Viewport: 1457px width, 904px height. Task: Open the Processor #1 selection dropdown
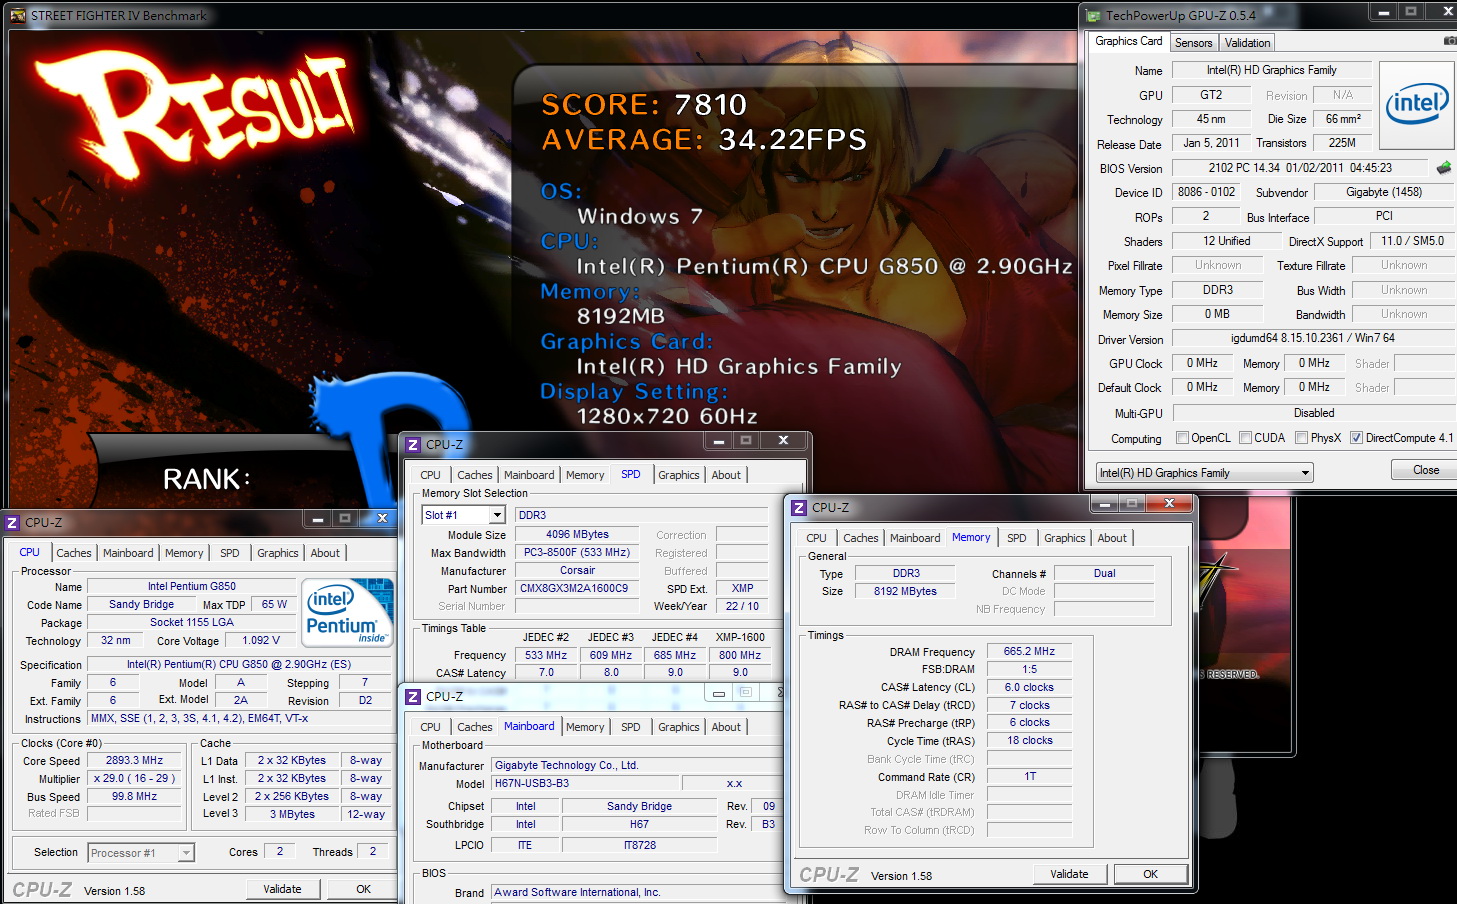(140, 853)
